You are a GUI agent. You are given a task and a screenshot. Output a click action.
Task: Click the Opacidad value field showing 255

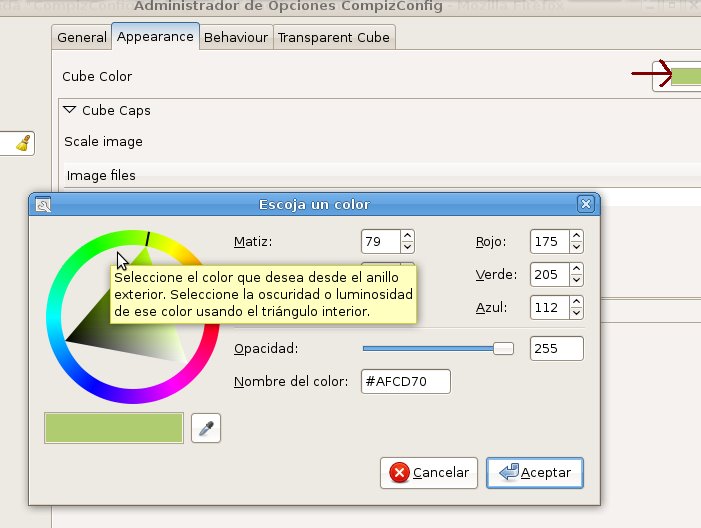pyautogui.click(x=557, y=348)
